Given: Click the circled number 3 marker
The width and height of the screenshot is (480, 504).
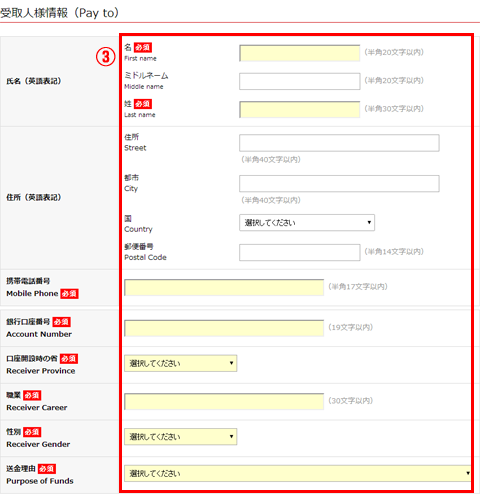Looking at the screenshot, I should (106, 57).
